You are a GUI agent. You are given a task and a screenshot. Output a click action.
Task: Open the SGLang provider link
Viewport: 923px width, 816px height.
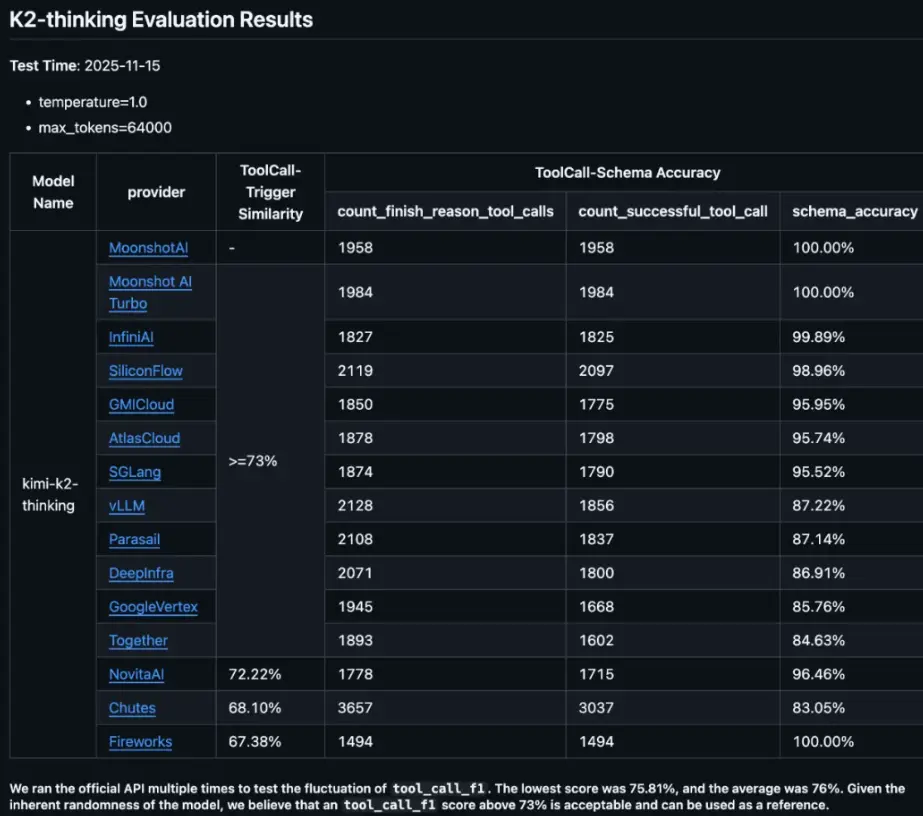pos(134,472)
